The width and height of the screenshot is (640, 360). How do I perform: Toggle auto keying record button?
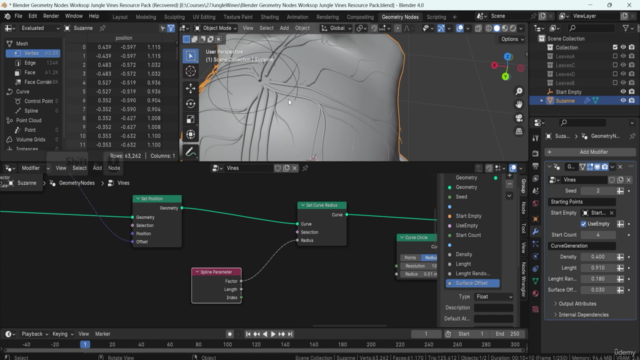point(229,334)
